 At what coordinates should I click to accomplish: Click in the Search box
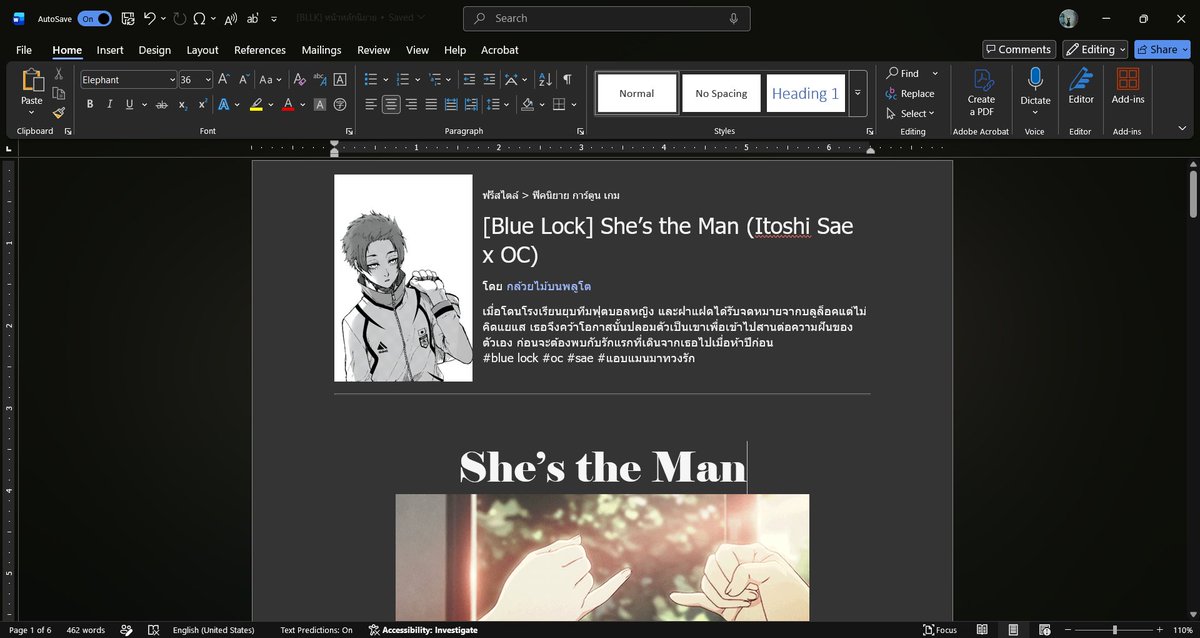(607, 18)
